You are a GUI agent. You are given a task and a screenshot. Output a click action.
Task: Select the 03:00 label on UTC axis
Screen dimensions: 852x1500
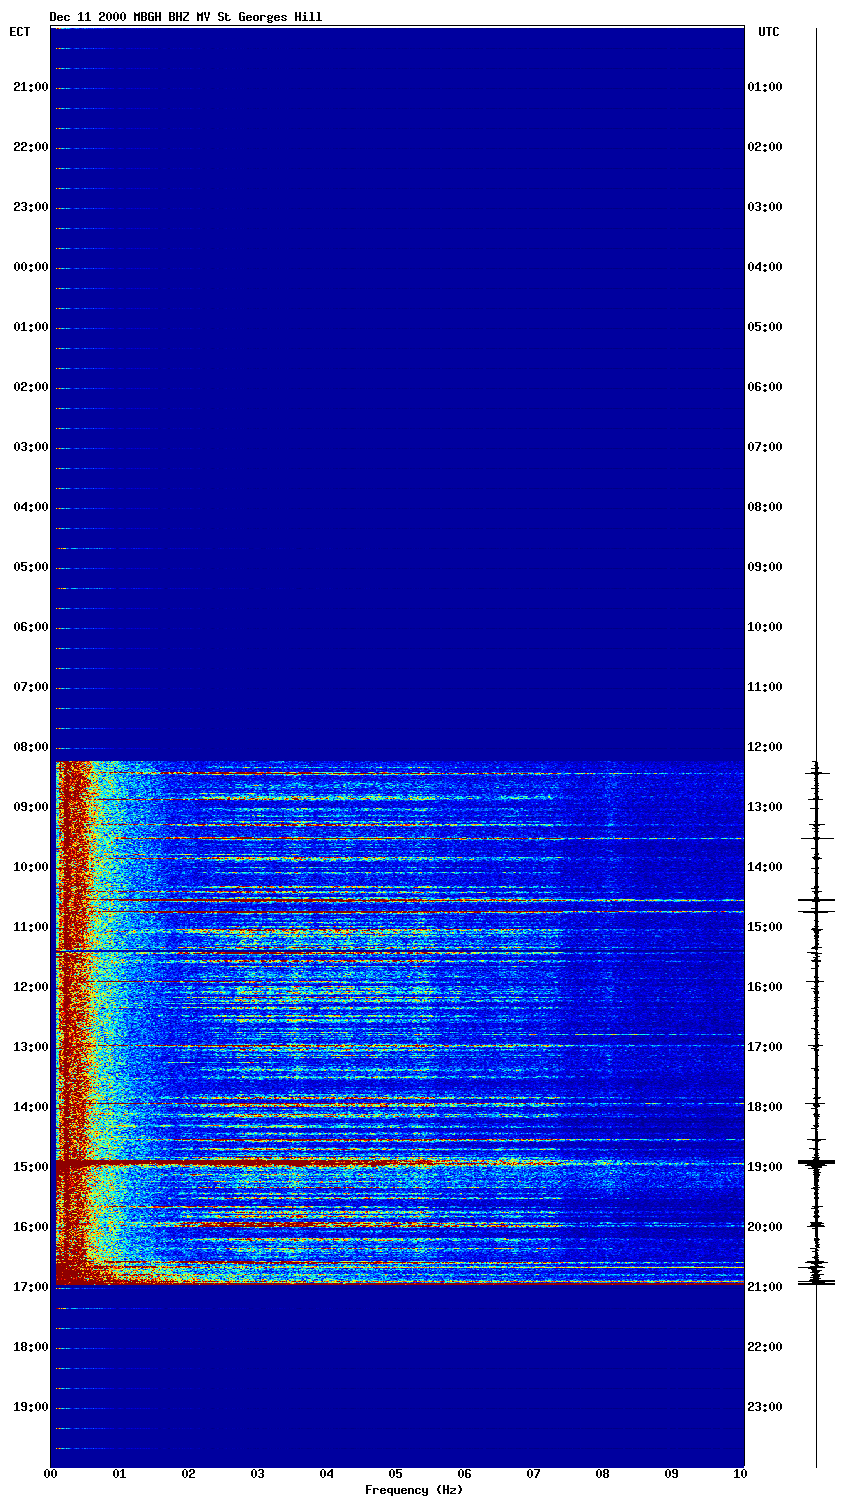tap(765, 207)
